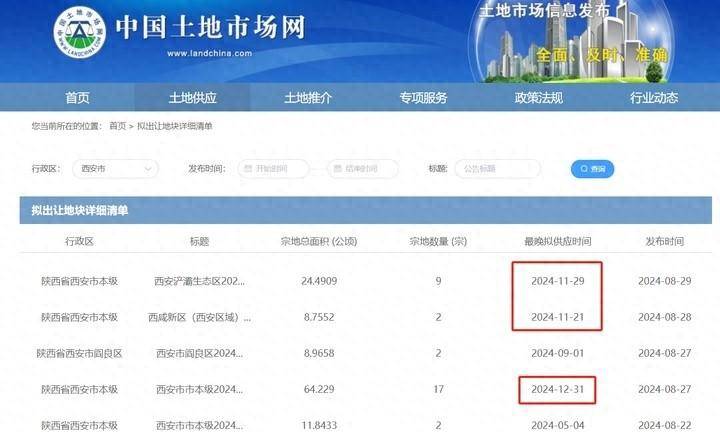Click the 宗地总面积 (公顷) column header

(x=319, y=241)
